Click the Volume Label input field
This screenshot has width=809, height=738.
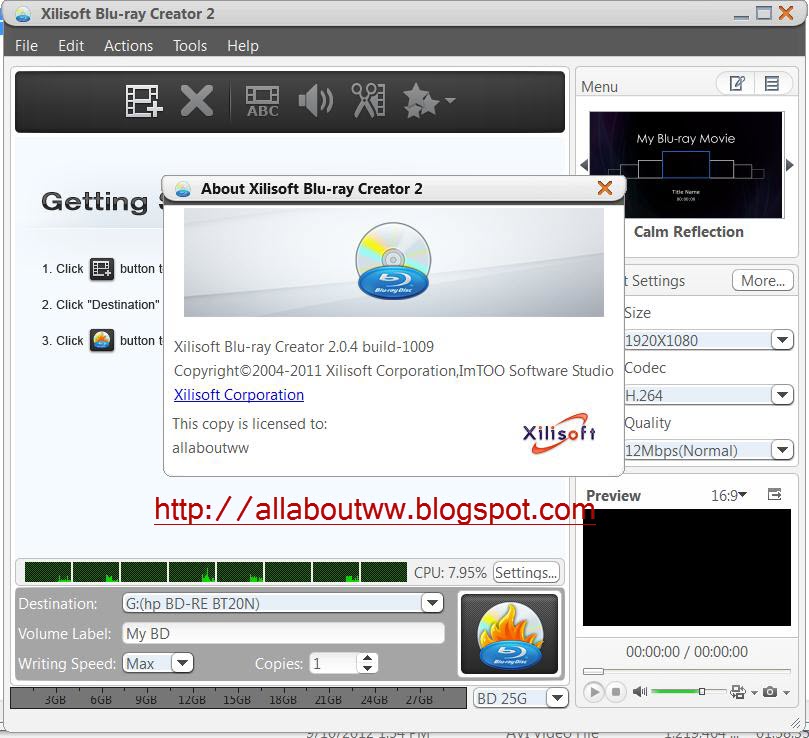(x=283, y=633)
